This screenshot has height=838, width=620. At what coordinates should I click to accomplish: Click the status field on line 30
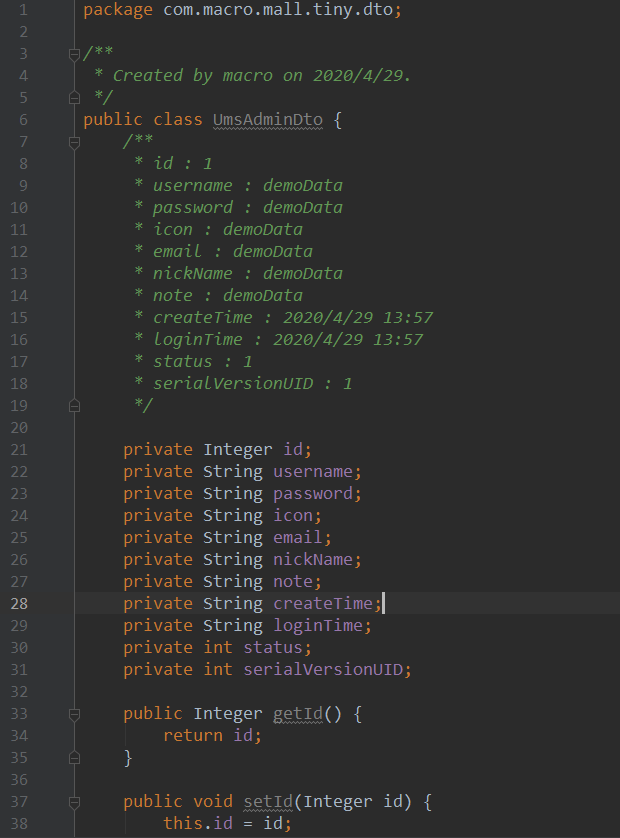click(x=273, y=648)
